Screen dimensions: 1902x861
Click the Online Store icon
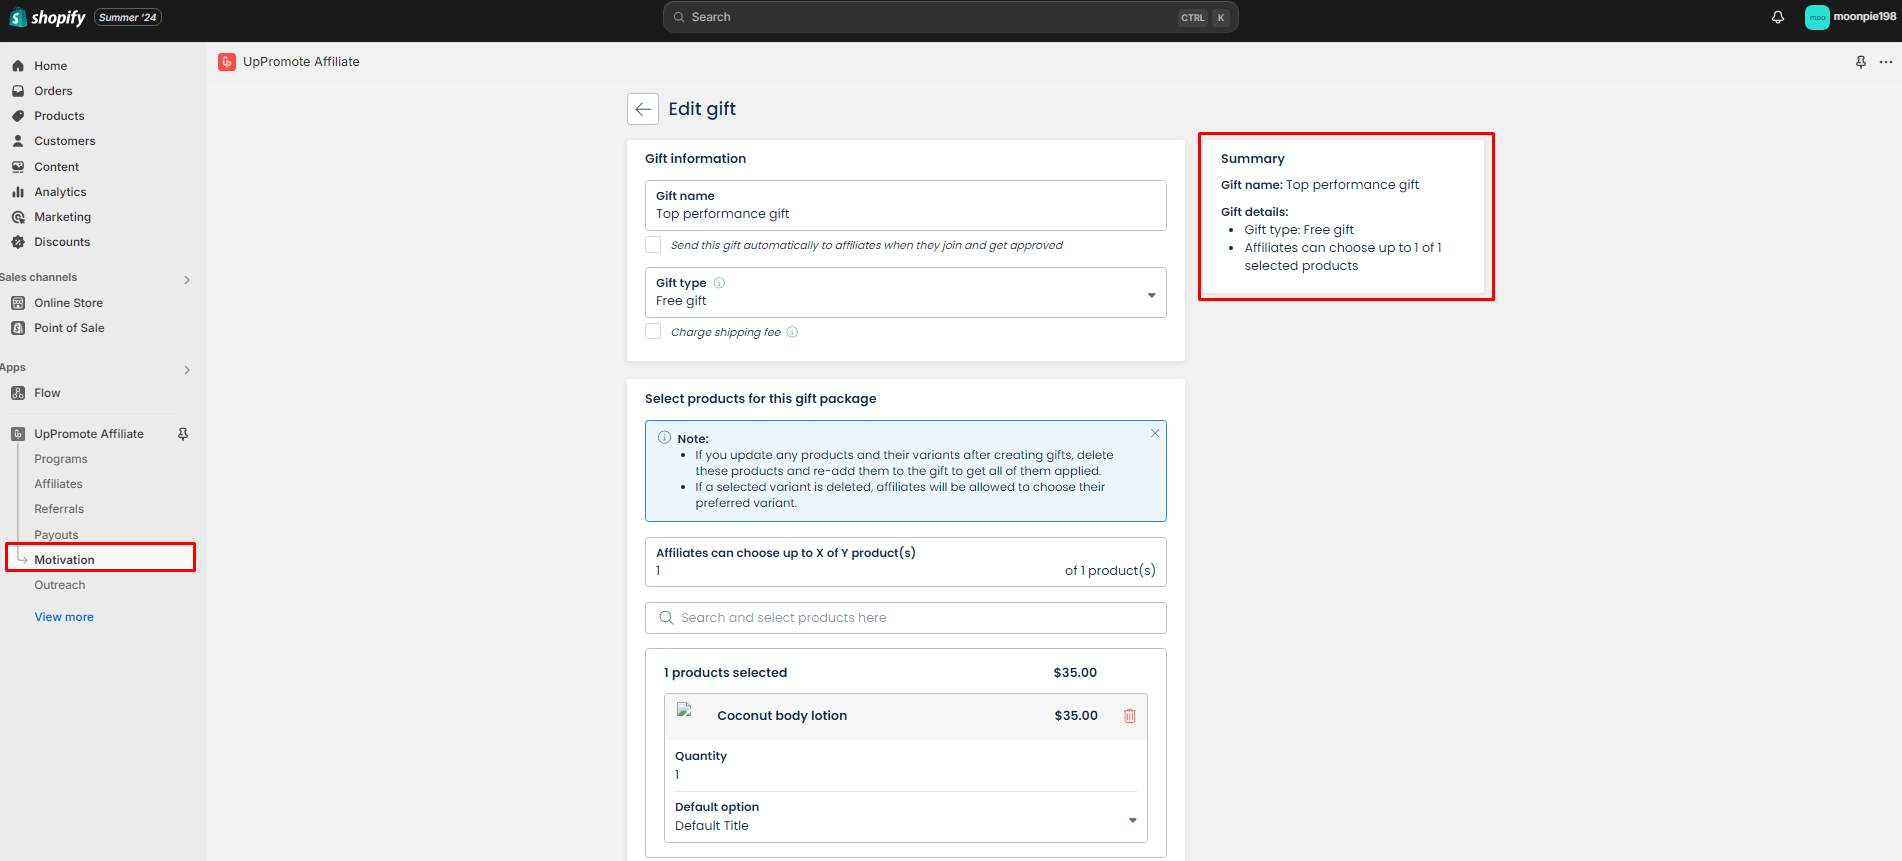18,303
